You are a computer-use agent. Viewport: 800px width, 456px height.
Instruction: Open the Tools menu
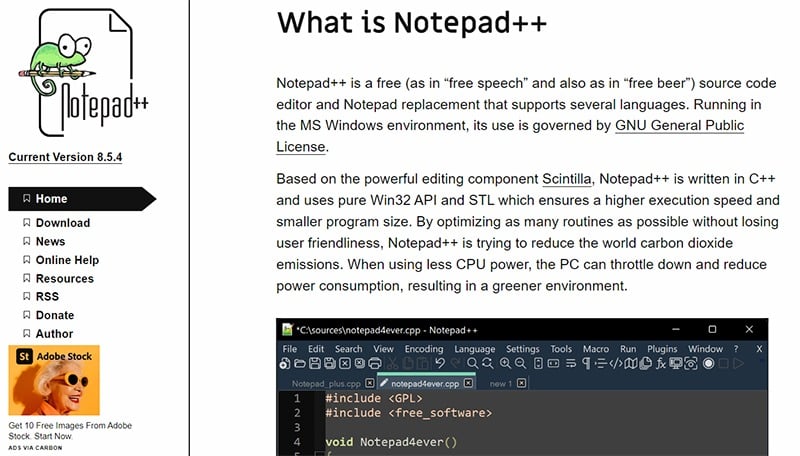tap(561, 349)
